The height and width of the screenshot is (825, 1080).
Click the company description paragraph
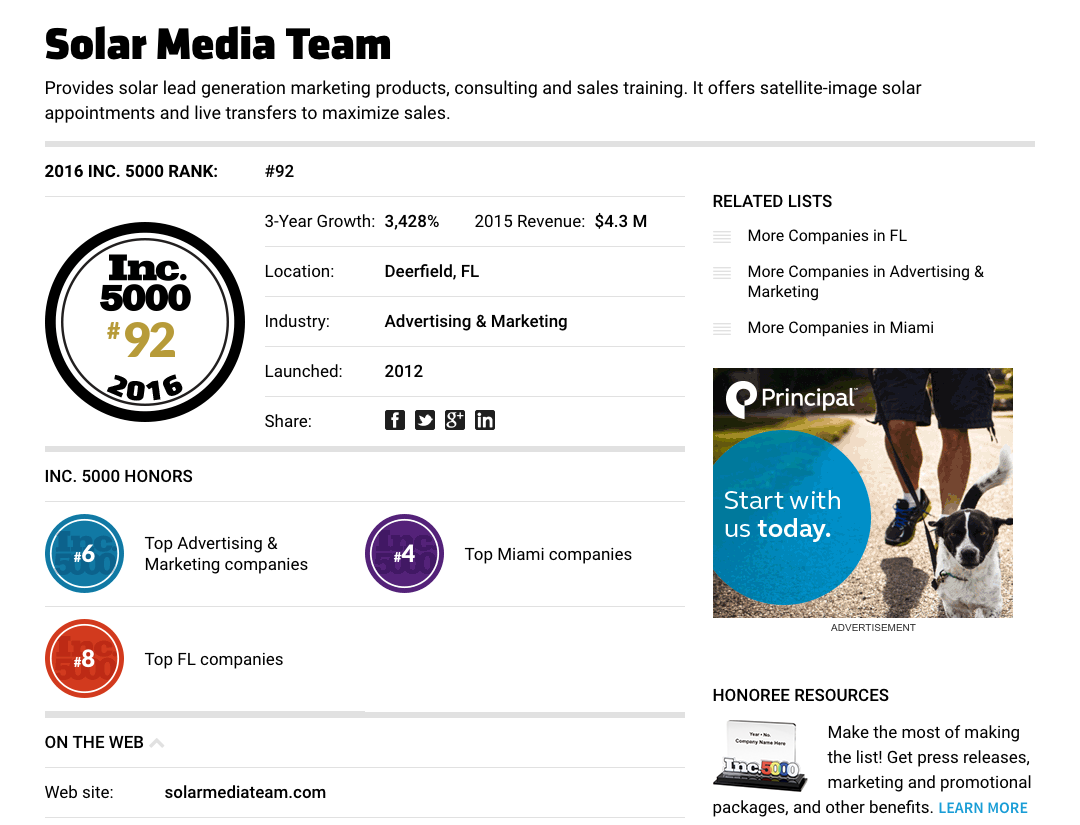point(483,101)
